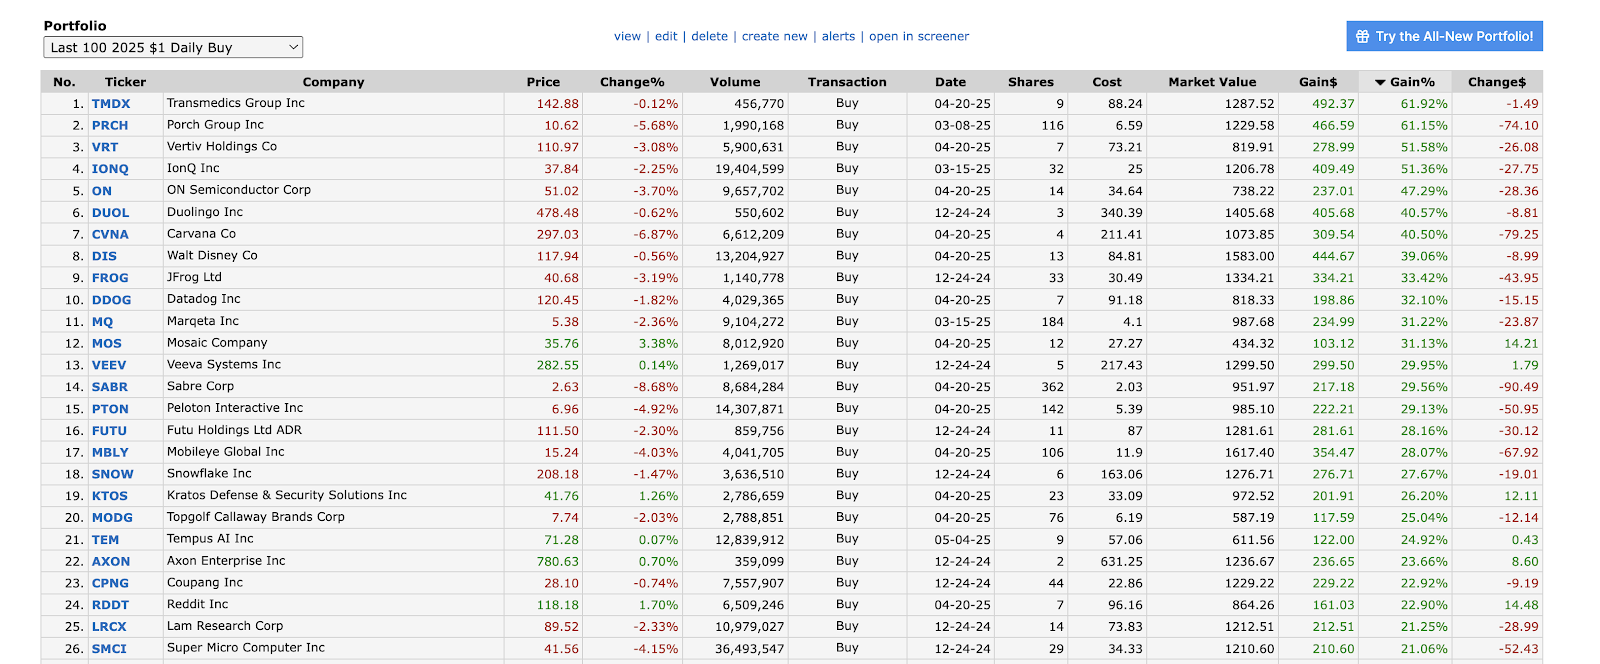Click Super Micro volume 36,493,547
The width and height of the screenshot is (1600, 664).
point(749,649)
